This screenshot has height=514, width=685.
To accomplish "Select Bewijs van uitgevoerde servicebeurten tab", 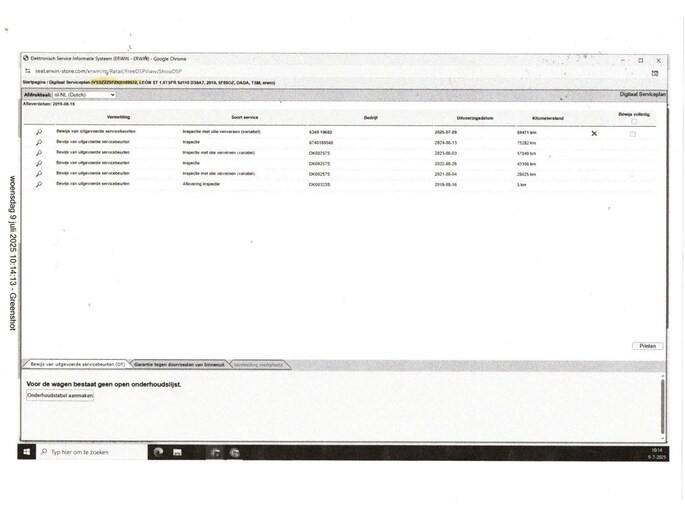I will [77, 365].
